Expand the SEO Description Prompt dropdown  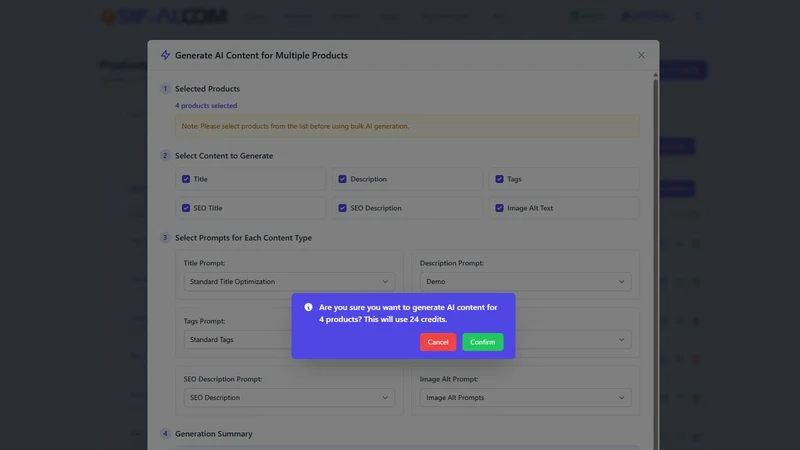click(289, 397)
